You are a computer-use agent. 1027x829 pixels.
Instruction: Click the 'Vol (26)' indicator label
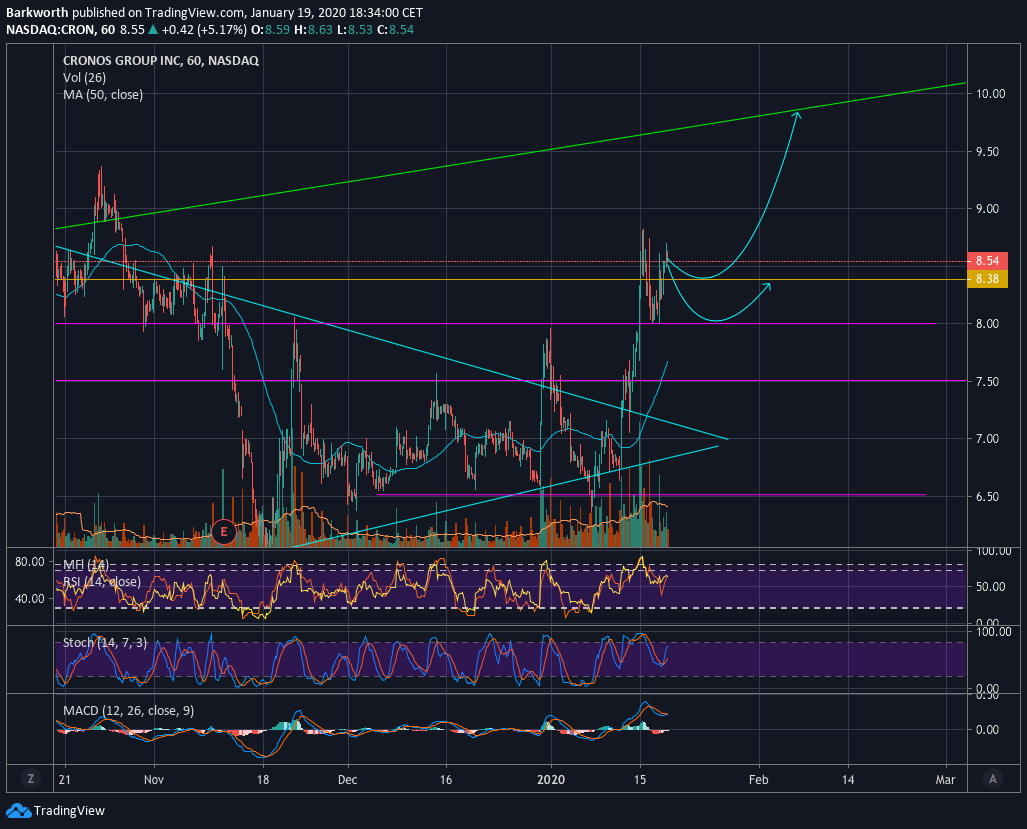84,77
